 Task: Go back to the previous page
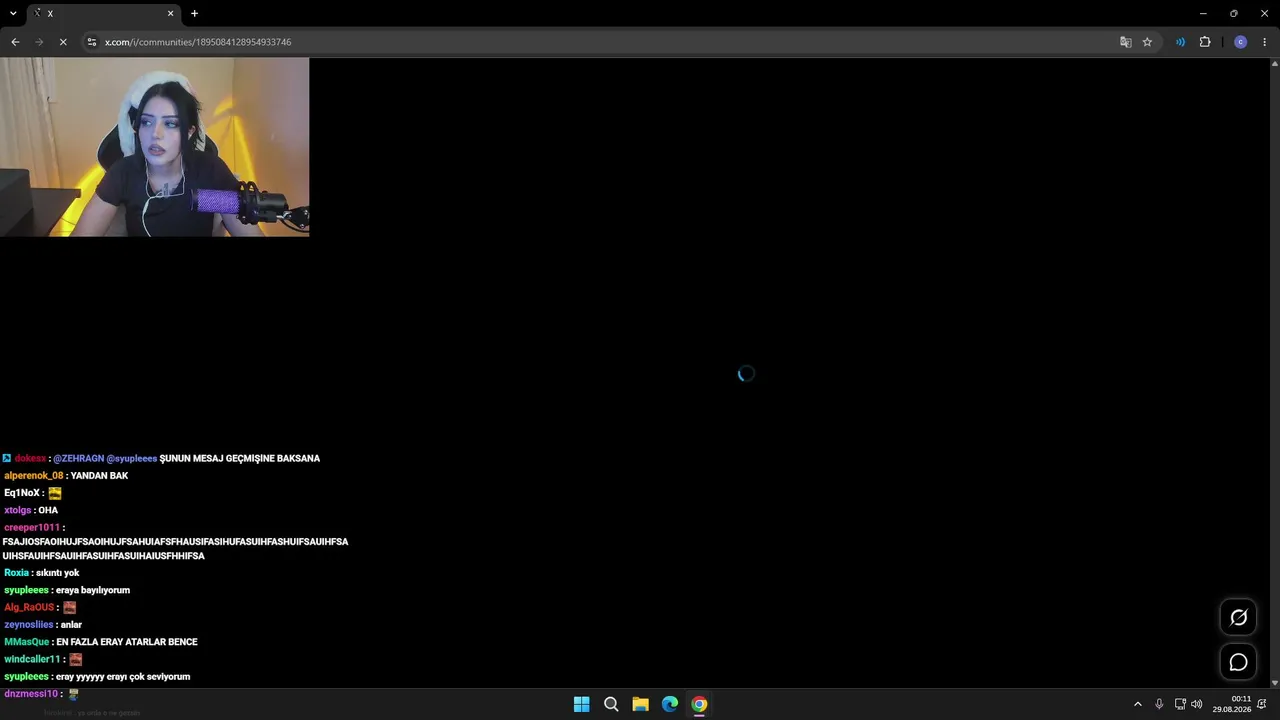coord(15,42)
